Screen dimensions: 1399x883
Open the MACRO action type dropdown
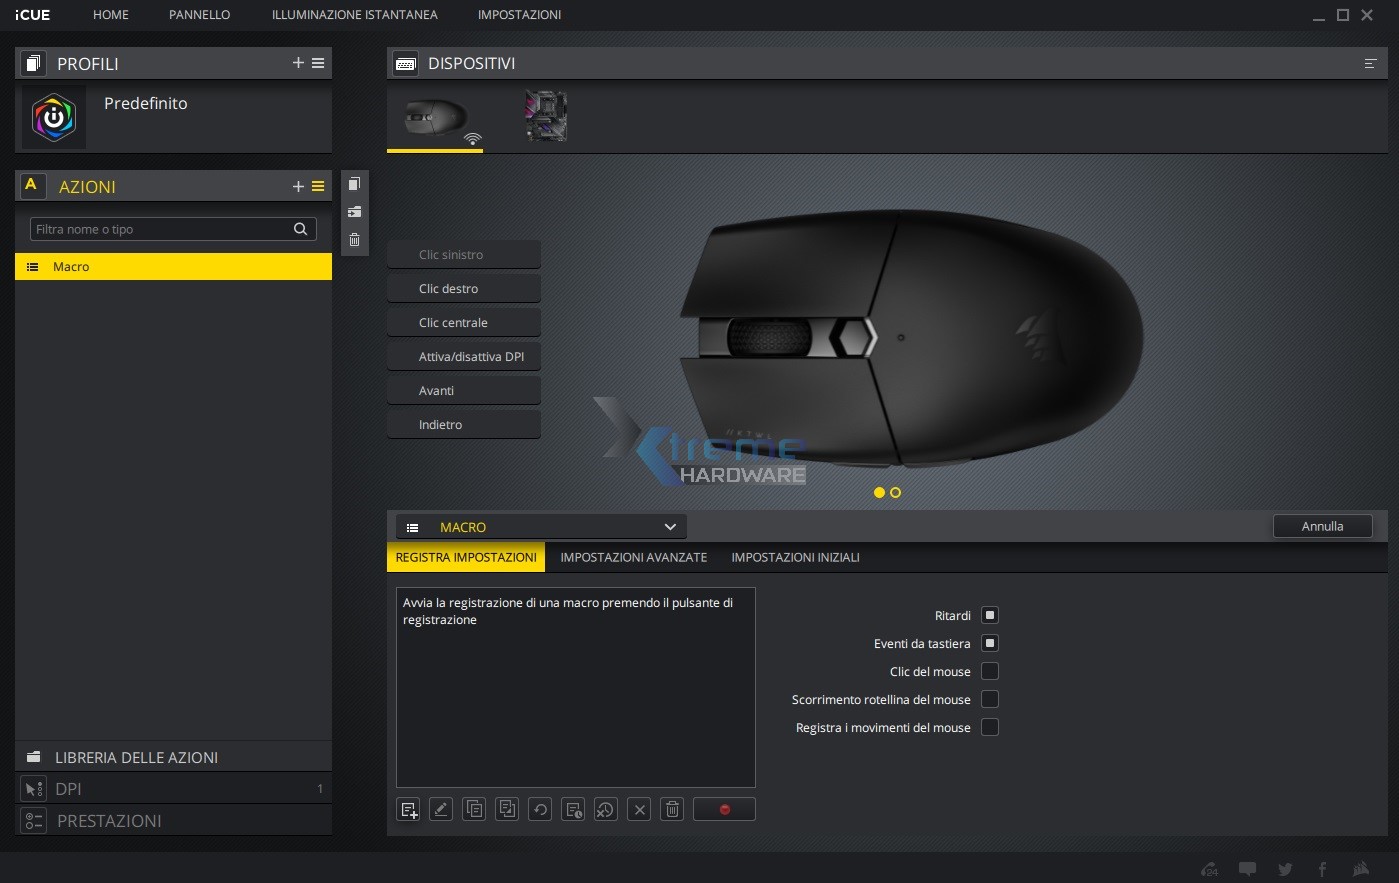tap(541, 527)
